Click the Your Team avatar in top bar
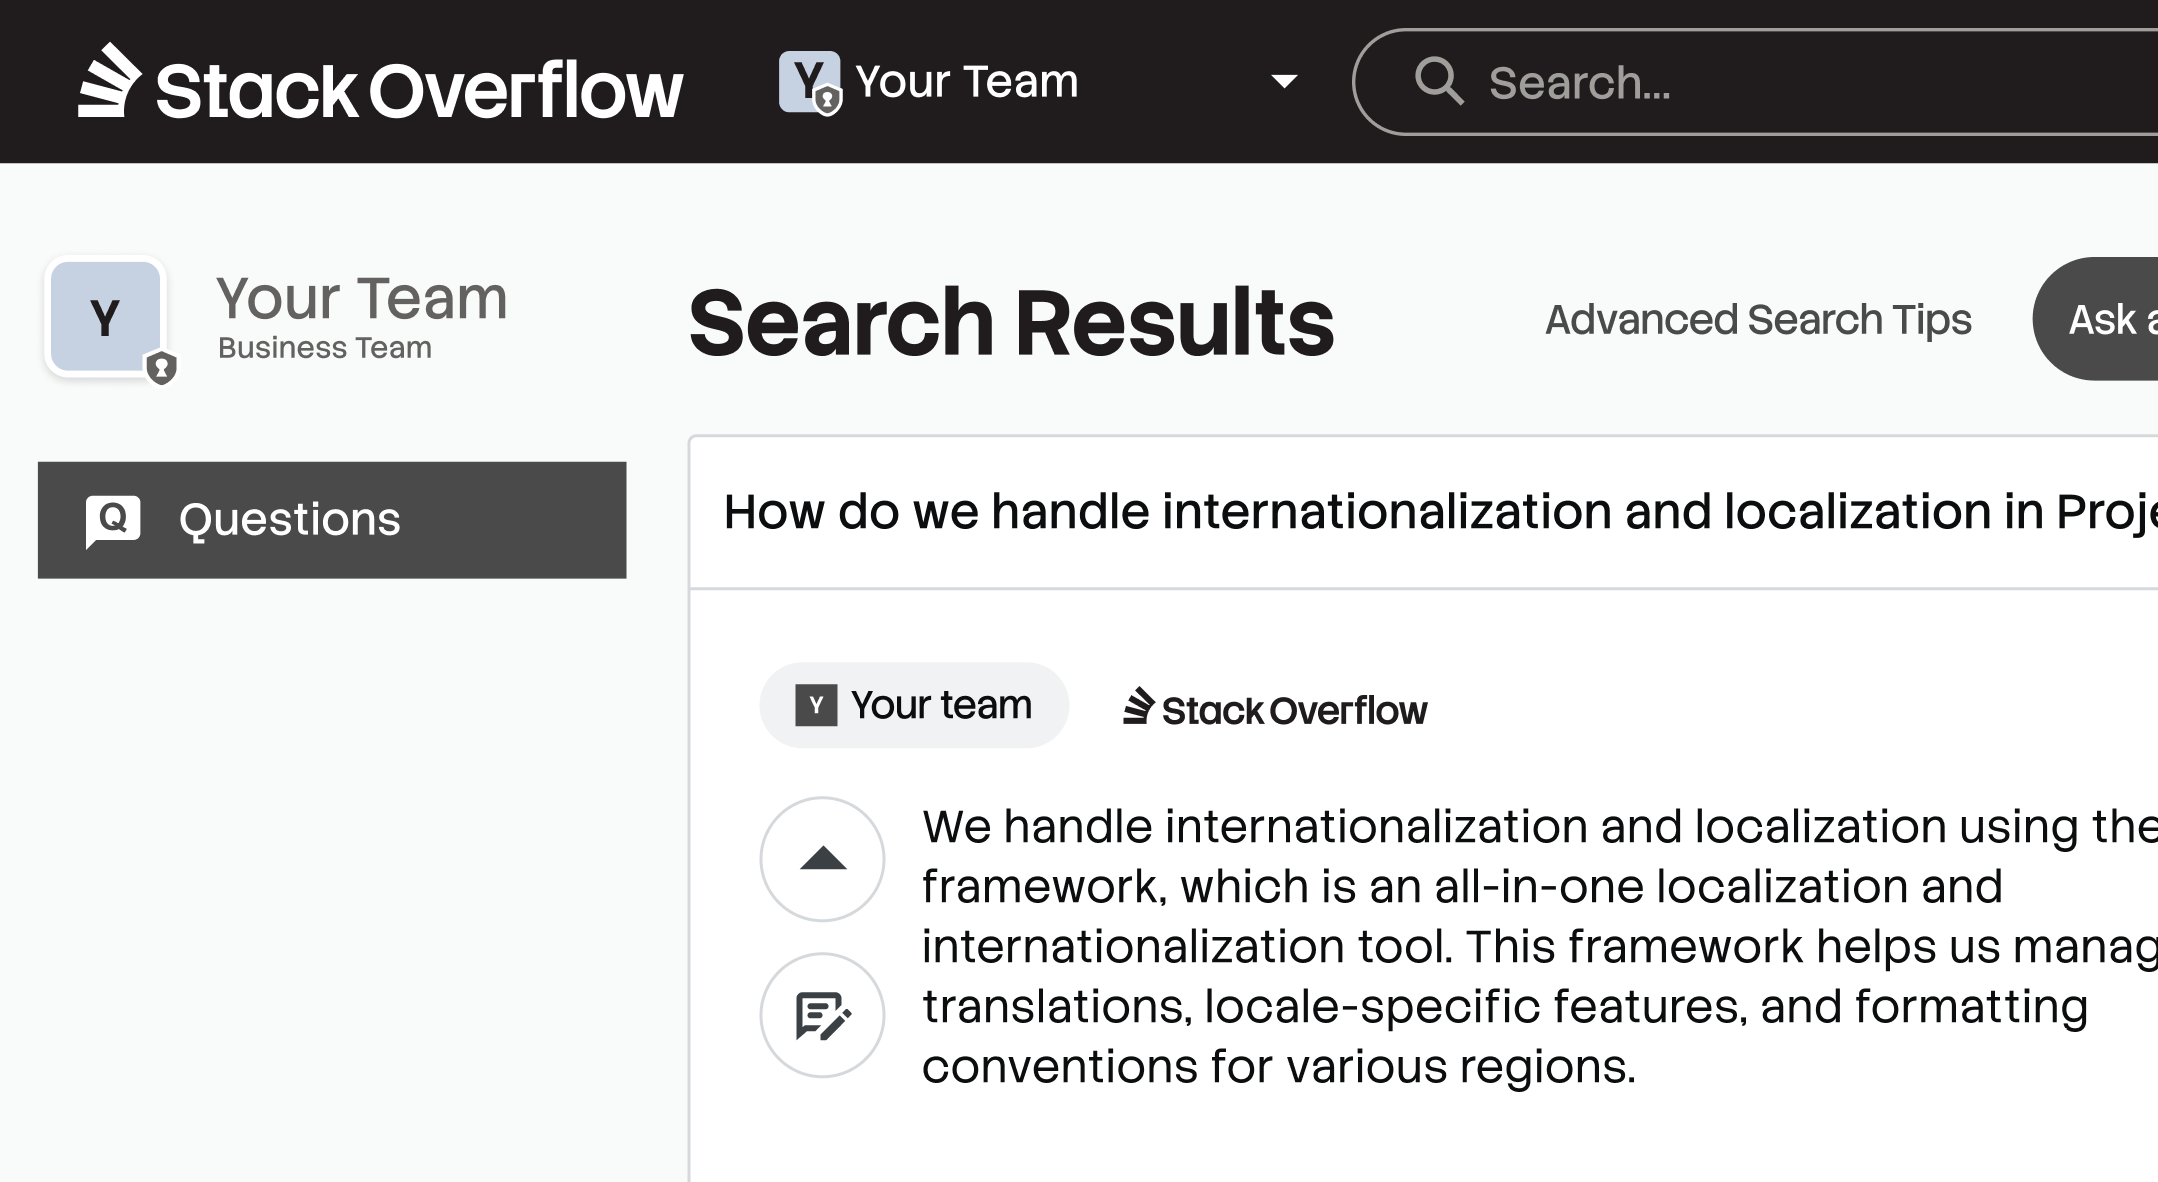Viewport: 2158px width, 1182px height. point(808,82)
